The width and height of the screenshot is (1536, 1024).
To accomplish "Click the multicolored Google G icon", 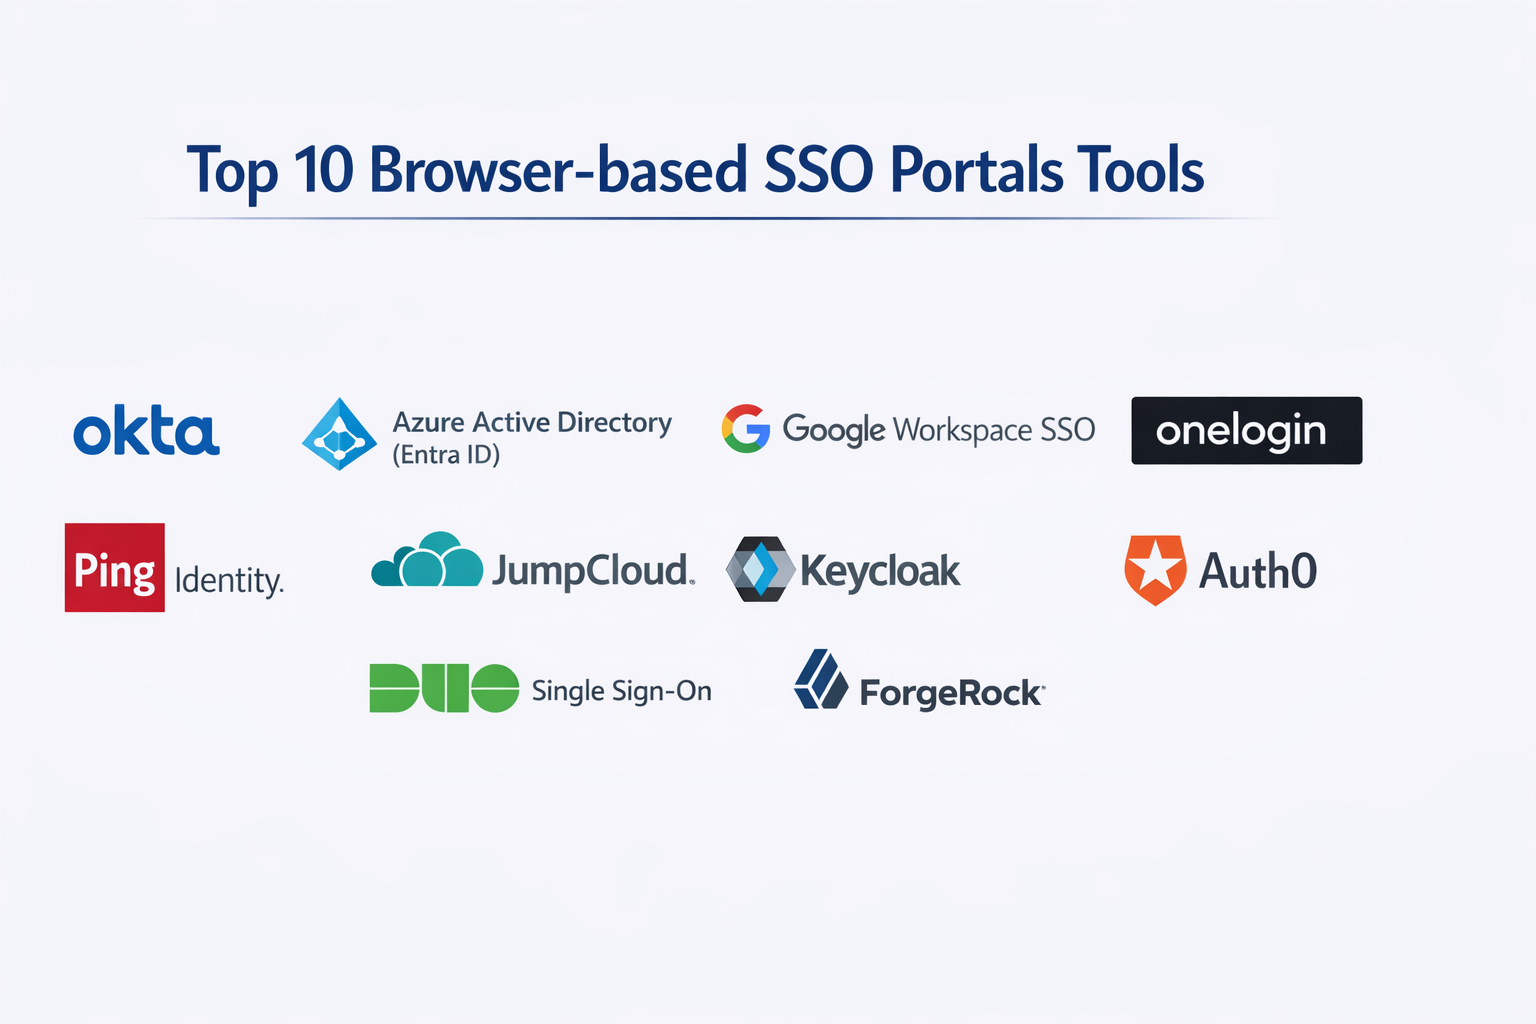I will point(746,429).
